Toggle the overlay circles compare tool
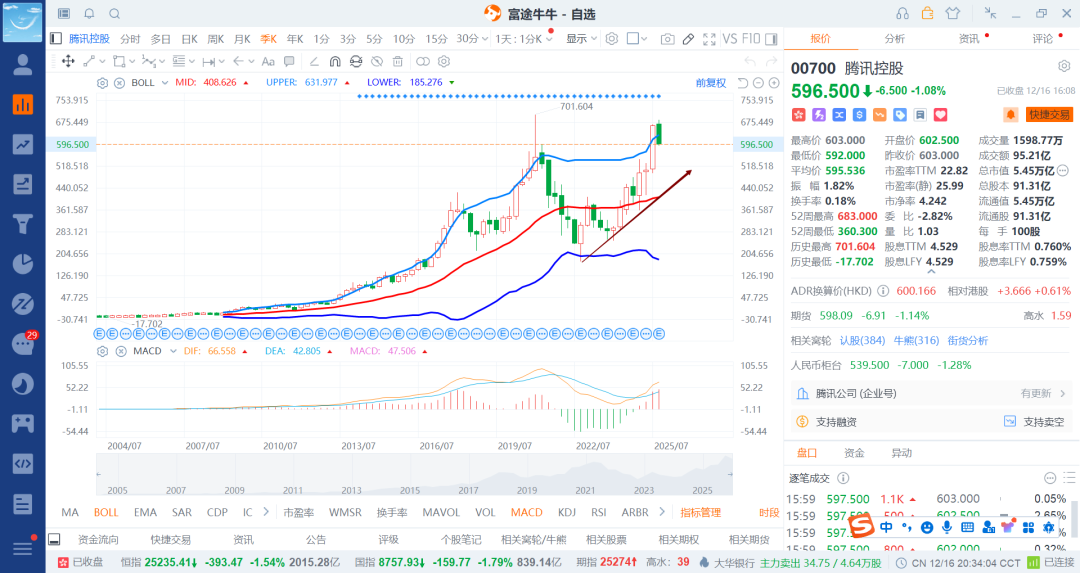Screen dimensions: 1080x573 tap(423, 61)
